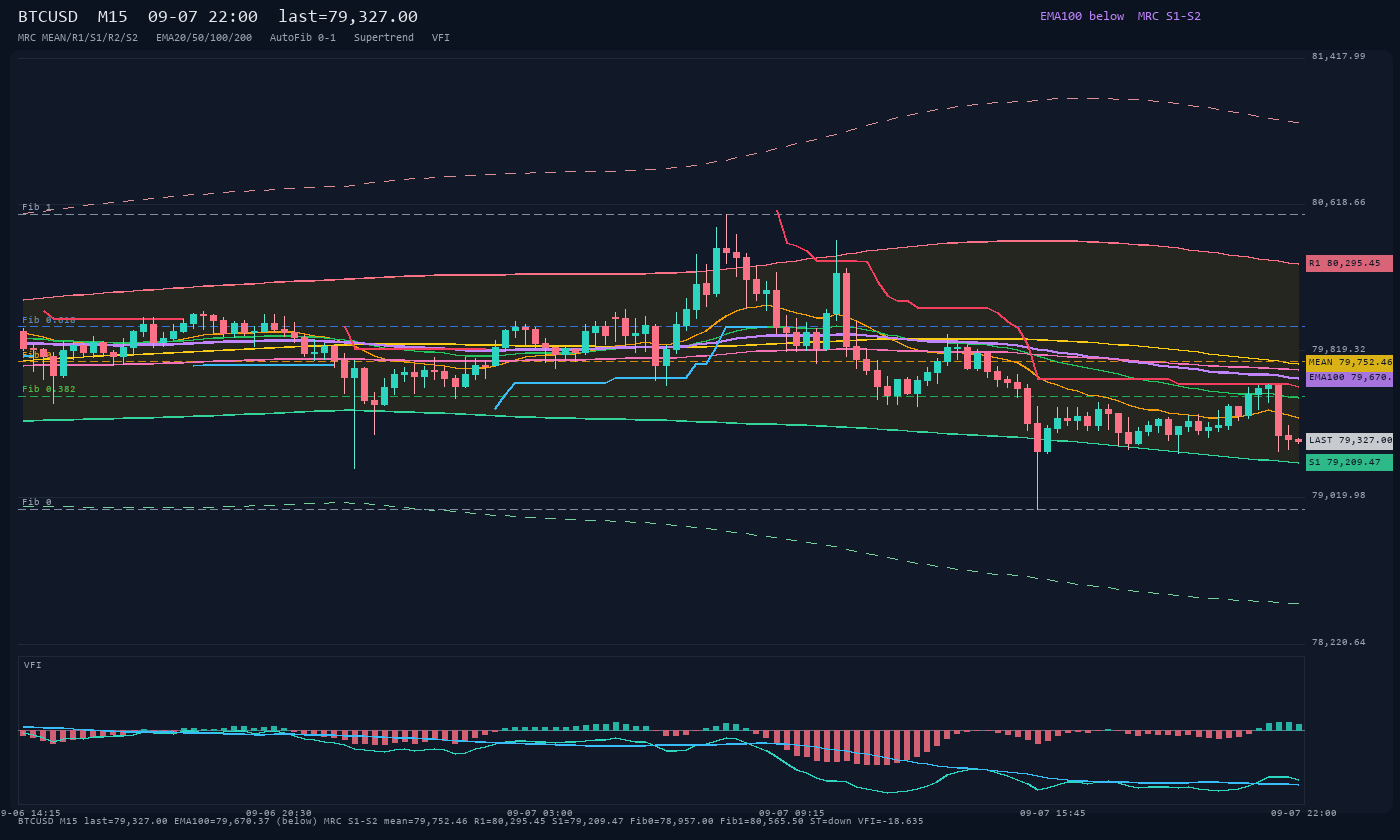This screenshot has width=1400, height=840.
Task: Click the R1 80,295.45 price tag
Action: [1349, 263]
